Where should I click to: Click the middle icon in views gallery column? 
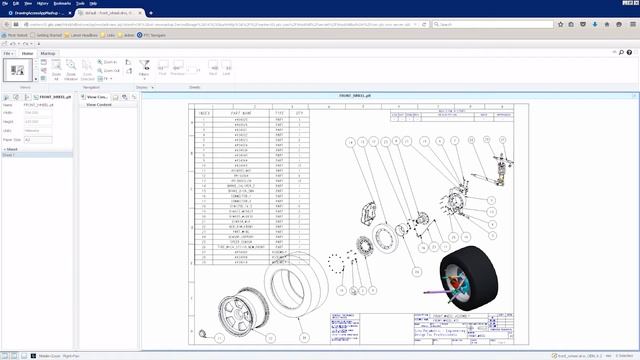44,71
